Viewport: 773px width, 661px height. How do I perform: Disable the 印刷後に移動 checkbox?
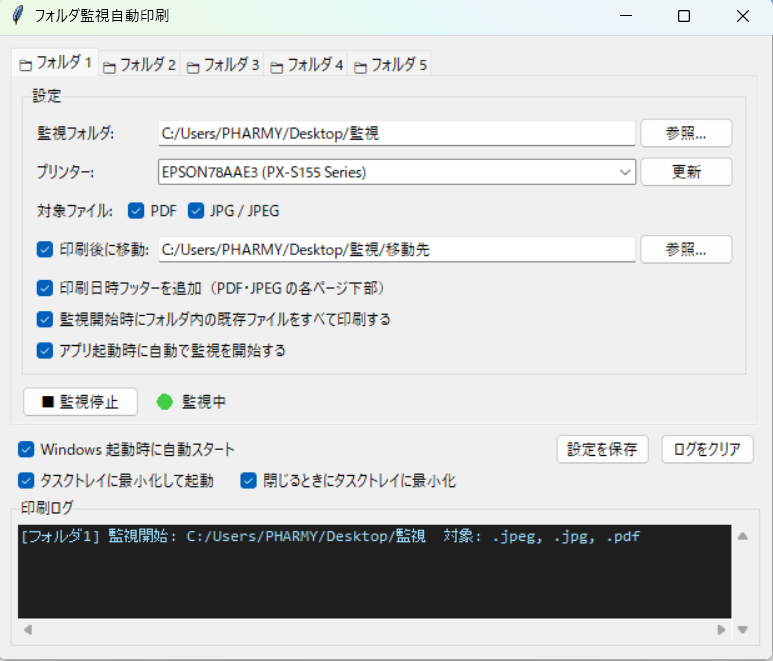point(44,249)
